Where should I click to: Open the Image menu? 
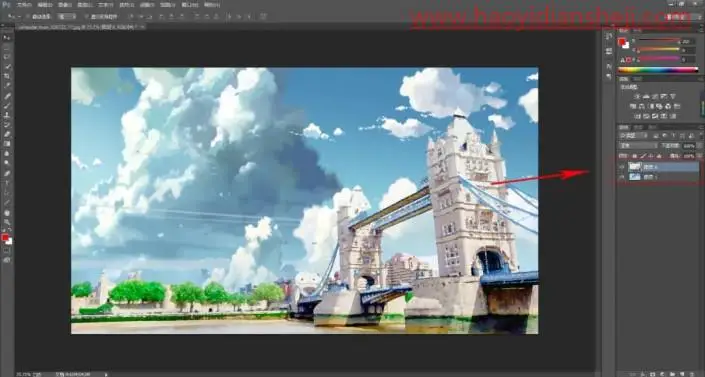coord(65,5)
